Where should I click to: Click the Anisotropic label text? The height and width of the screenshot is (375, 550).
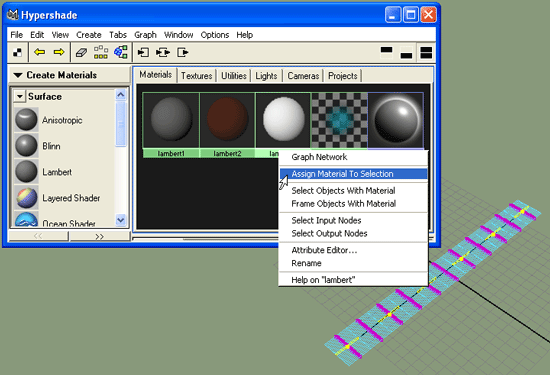click(62, 120)
